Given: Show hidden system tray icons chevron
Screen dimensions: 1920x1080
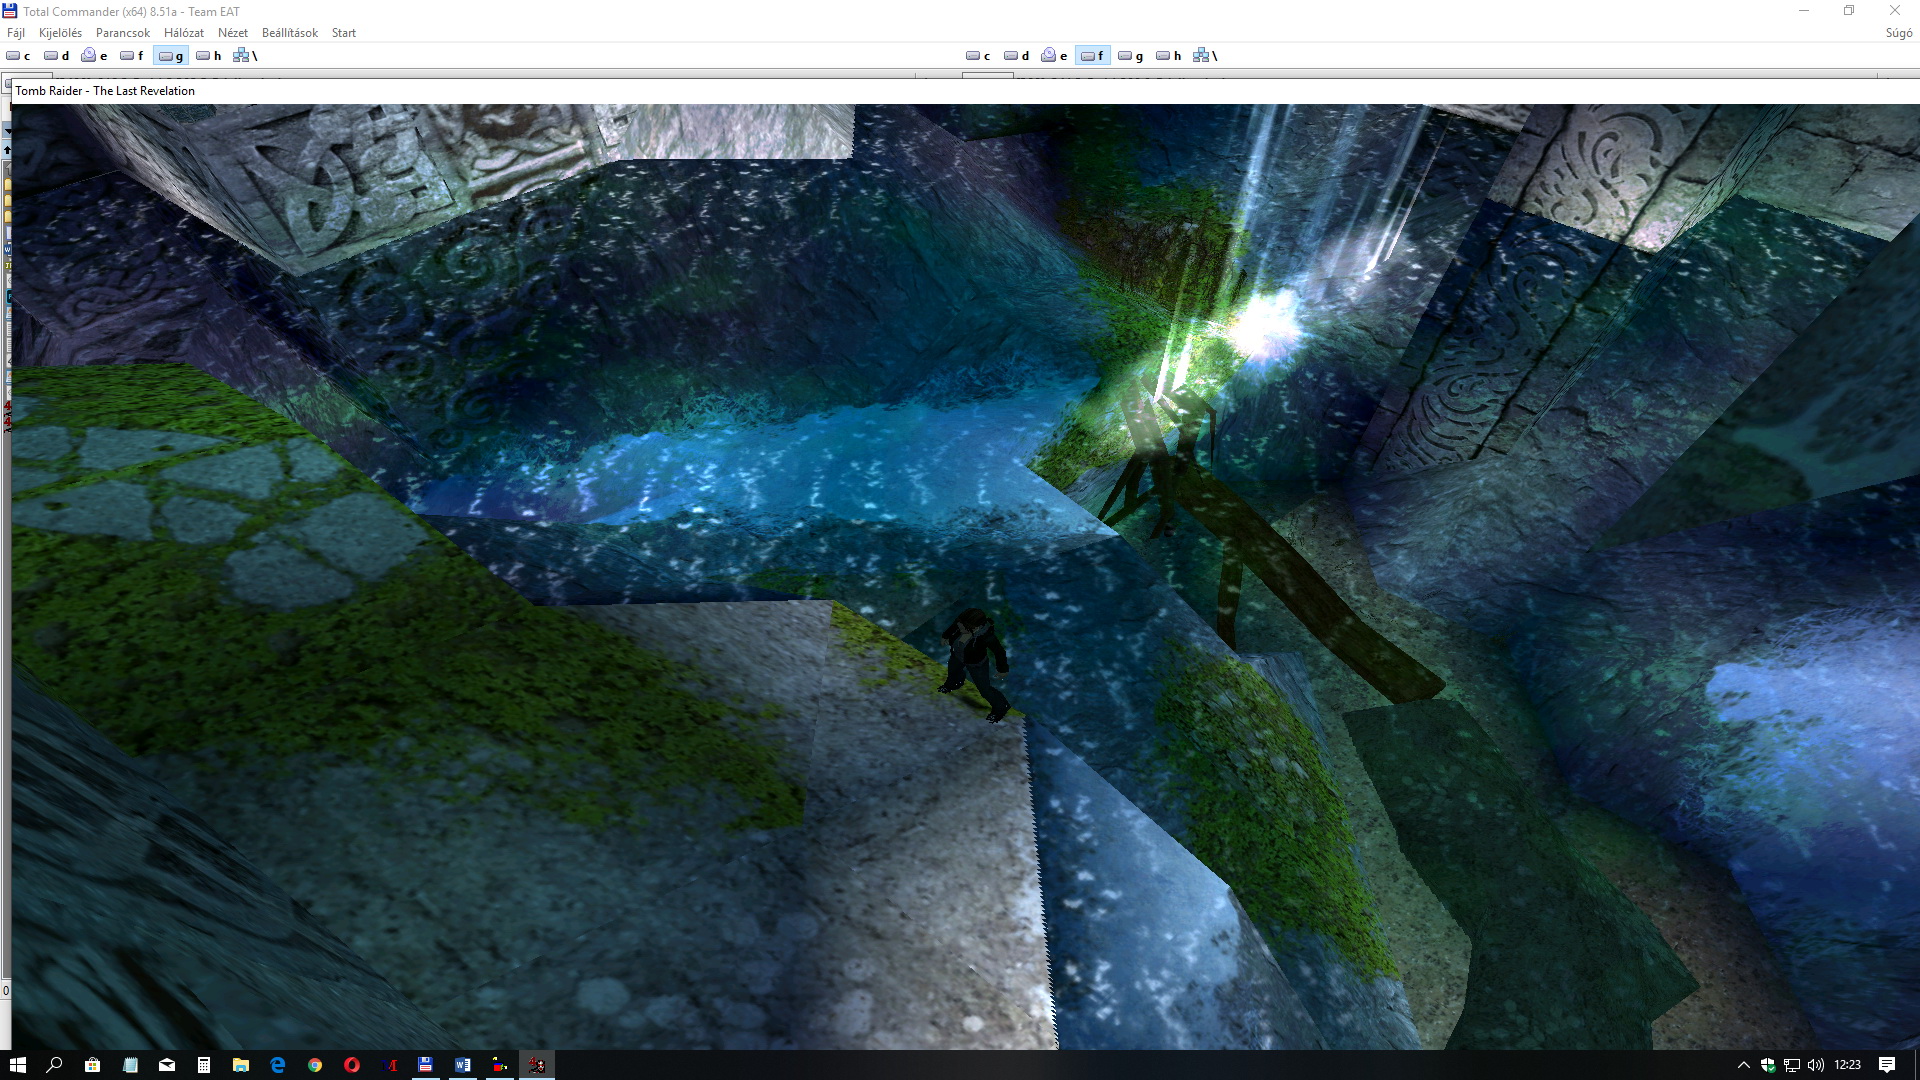Looking at the screenshot, I should click(1743, 1065).
